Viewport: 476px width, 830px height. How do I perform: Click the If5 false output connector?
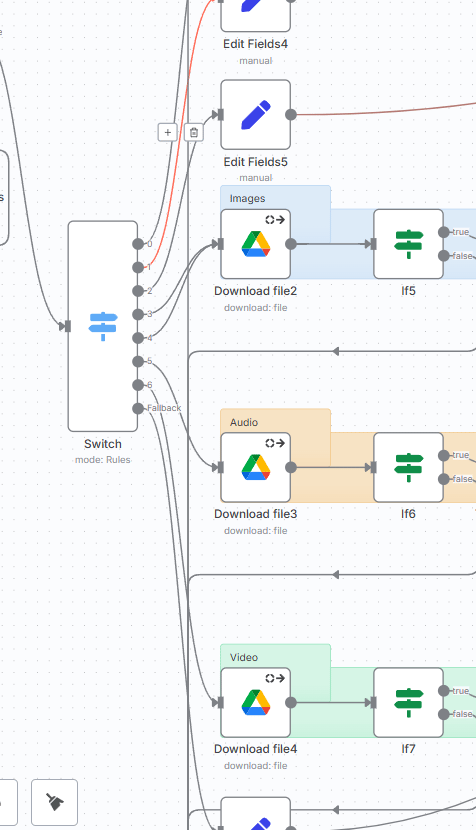444,256
